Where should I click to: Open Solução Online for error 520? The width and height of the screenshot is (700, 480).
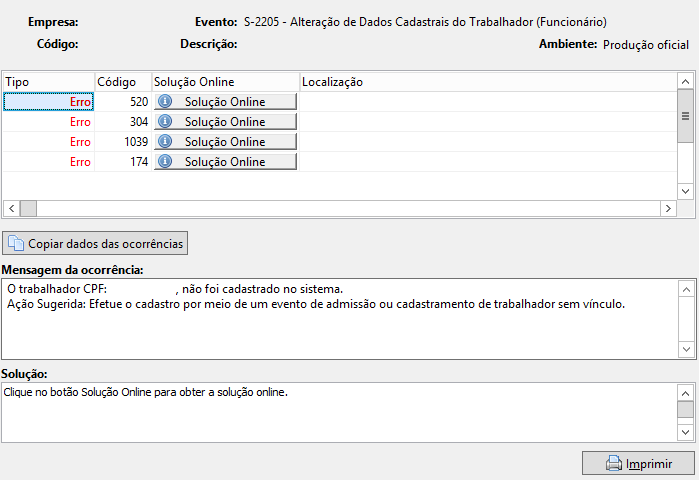225,102
